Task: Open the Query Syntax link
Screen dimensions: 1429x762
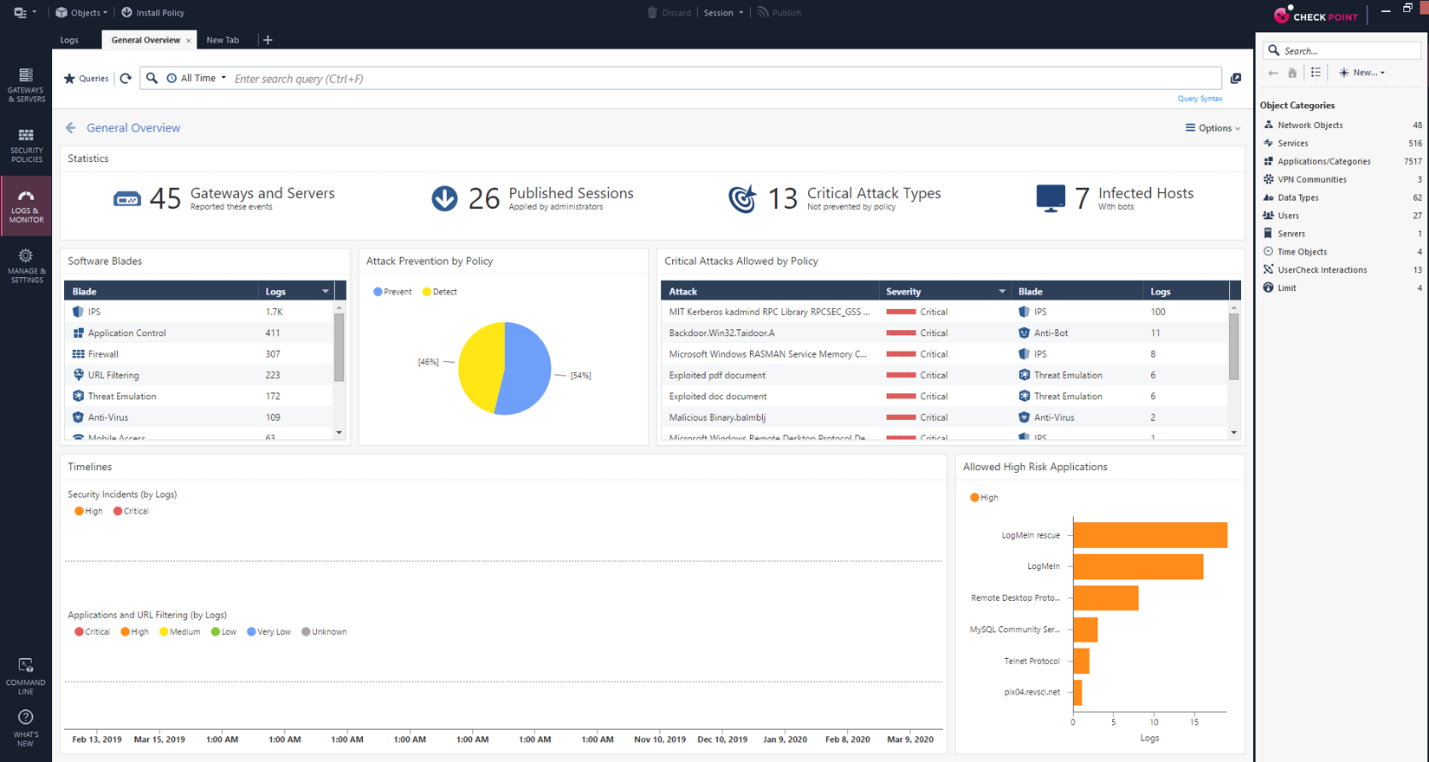Action: tap(1200, 99)
